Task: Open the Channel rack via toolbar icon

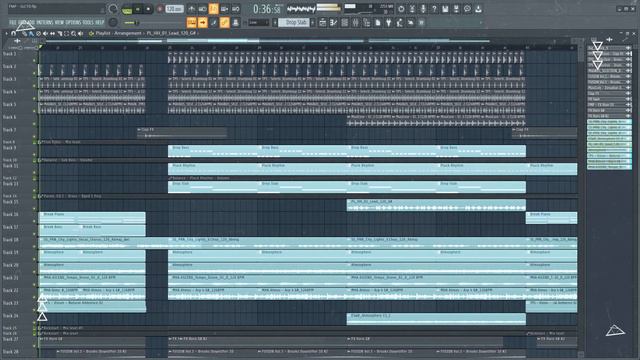Action: click(x=344, y=22)
